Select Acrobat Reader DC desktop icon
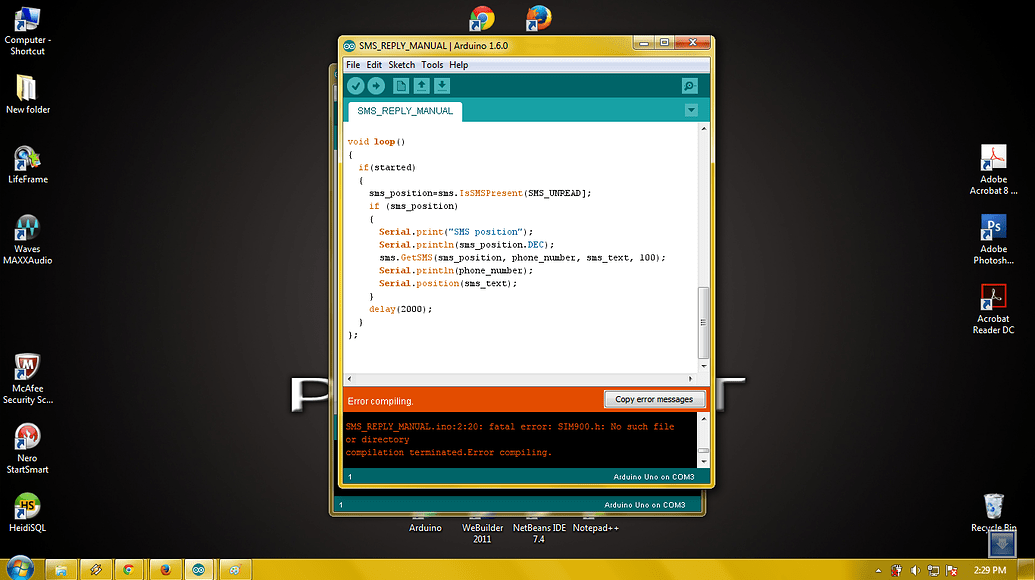1035x580 pixels. pos(993,309)
